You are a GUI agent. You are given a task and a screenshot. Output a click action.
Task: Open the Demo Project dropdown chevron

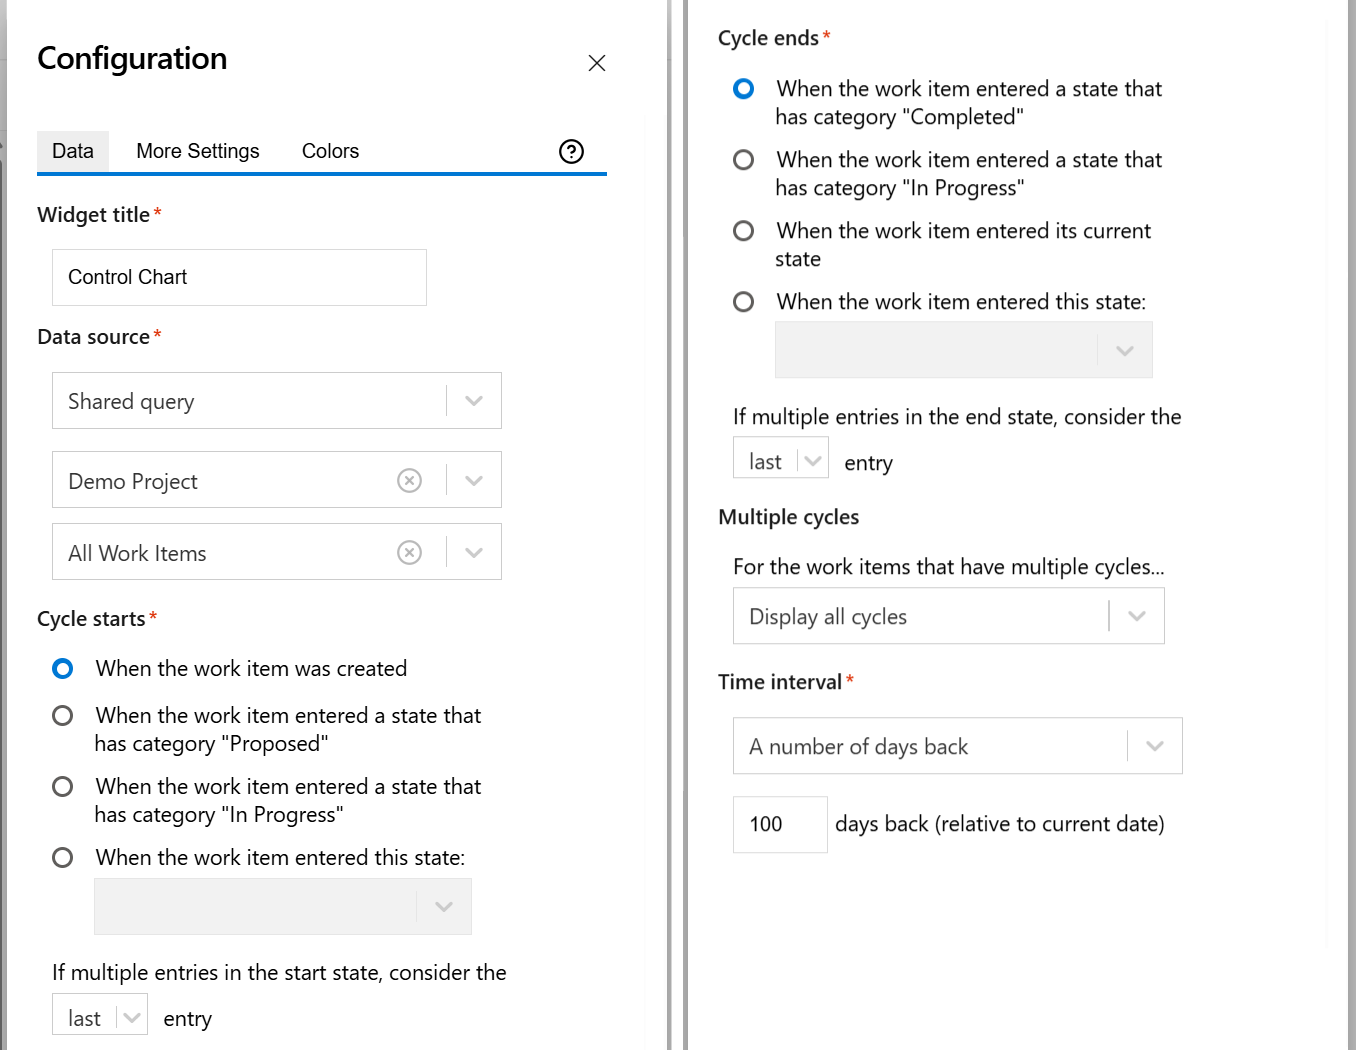[x=474, y=481]
